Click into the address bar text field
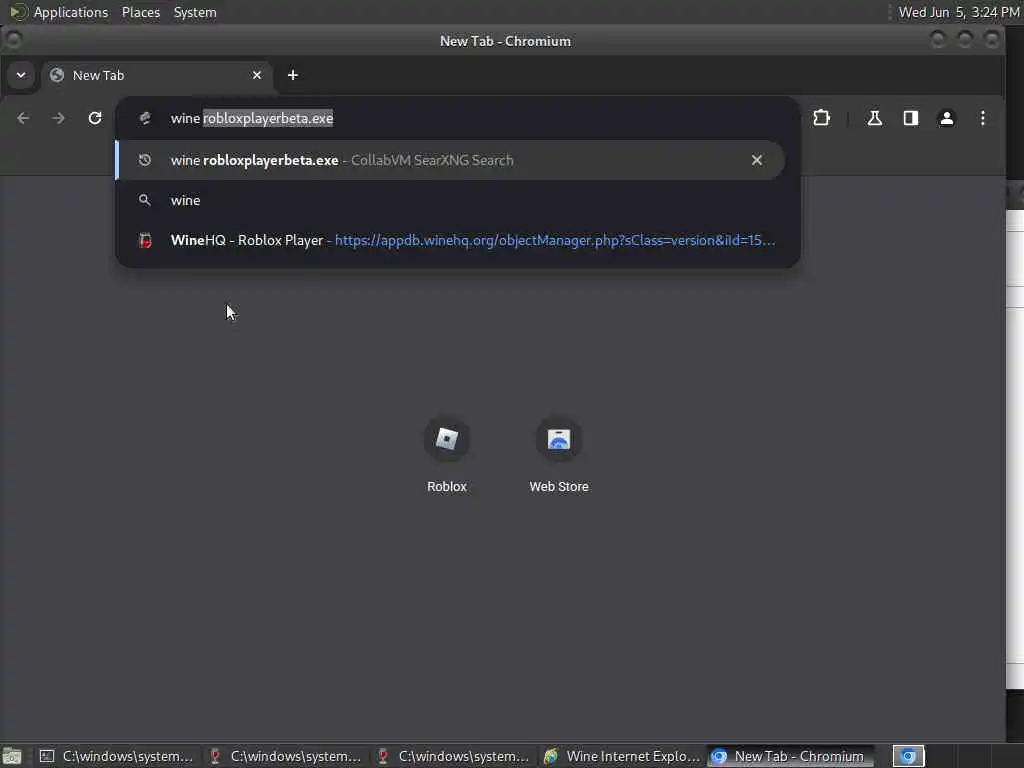The height and width of the screenshot is (768, 1024). coord(457,118)
